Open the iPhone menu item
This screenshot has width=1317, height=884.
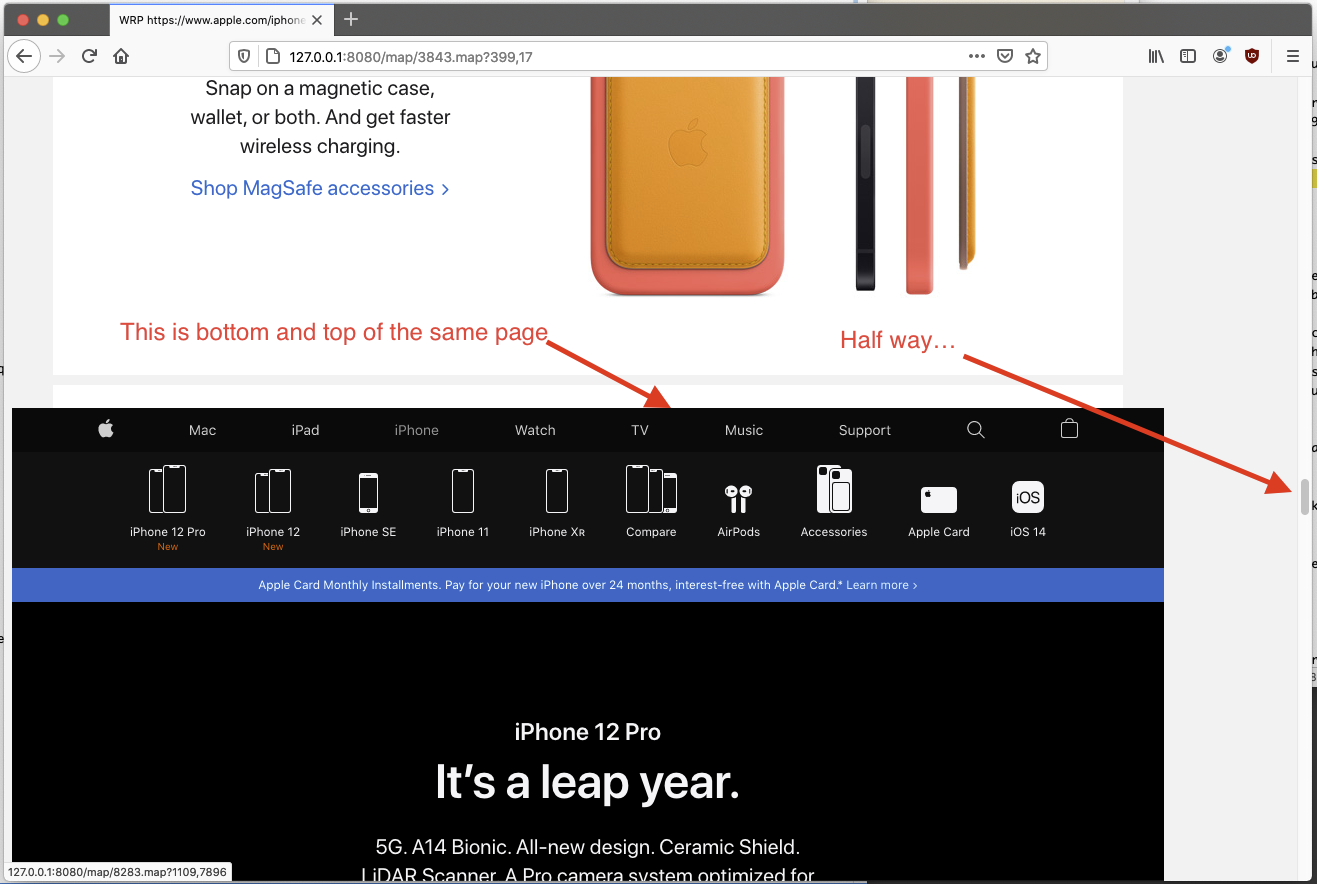point(416,430)
